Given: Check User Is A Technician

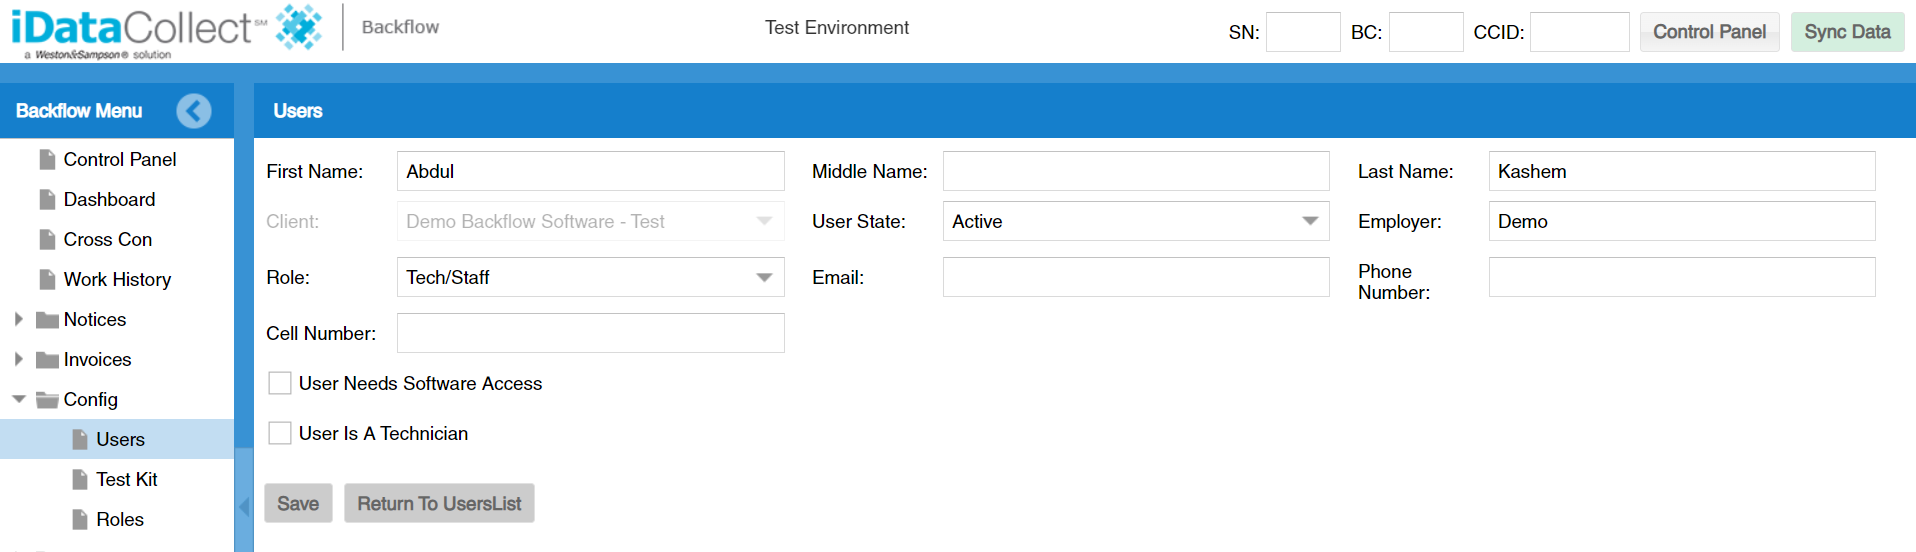Looking at the screenshot, I should pos(280,433).
